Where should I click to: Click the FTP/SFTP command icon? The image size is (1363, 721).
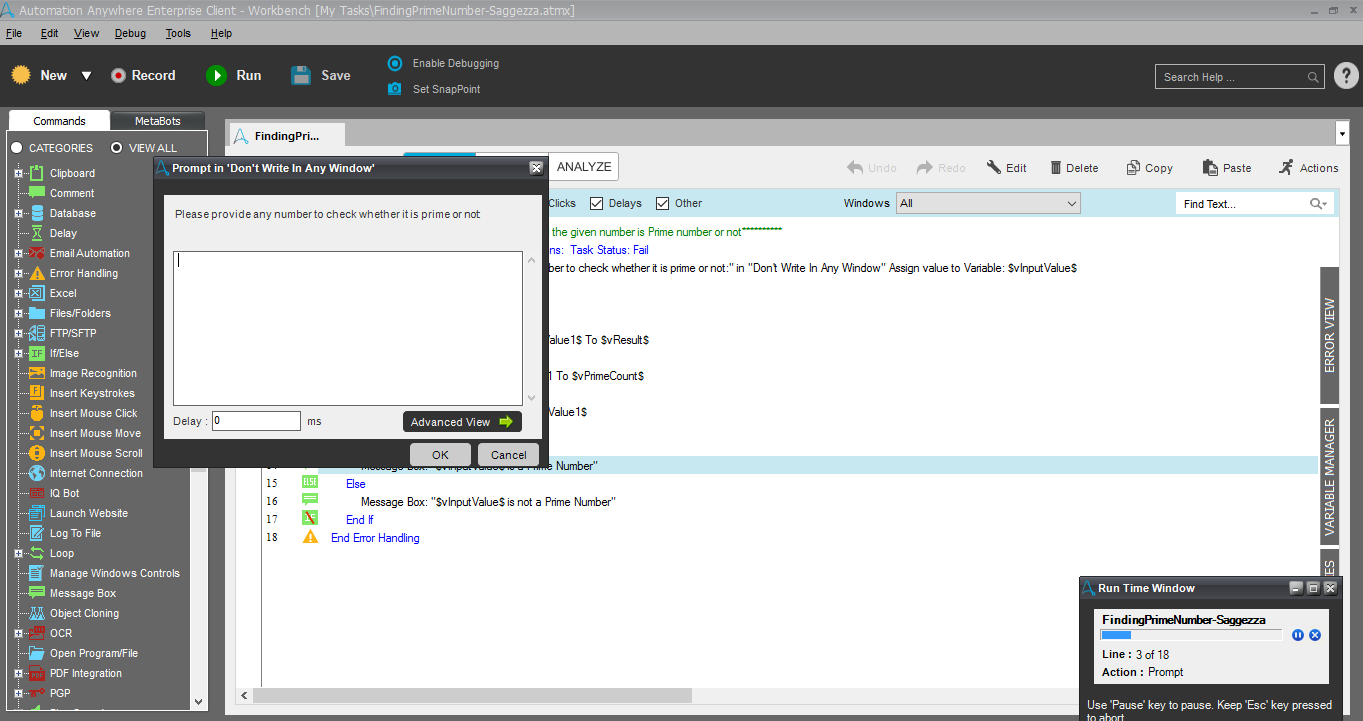tap(35, 333)
